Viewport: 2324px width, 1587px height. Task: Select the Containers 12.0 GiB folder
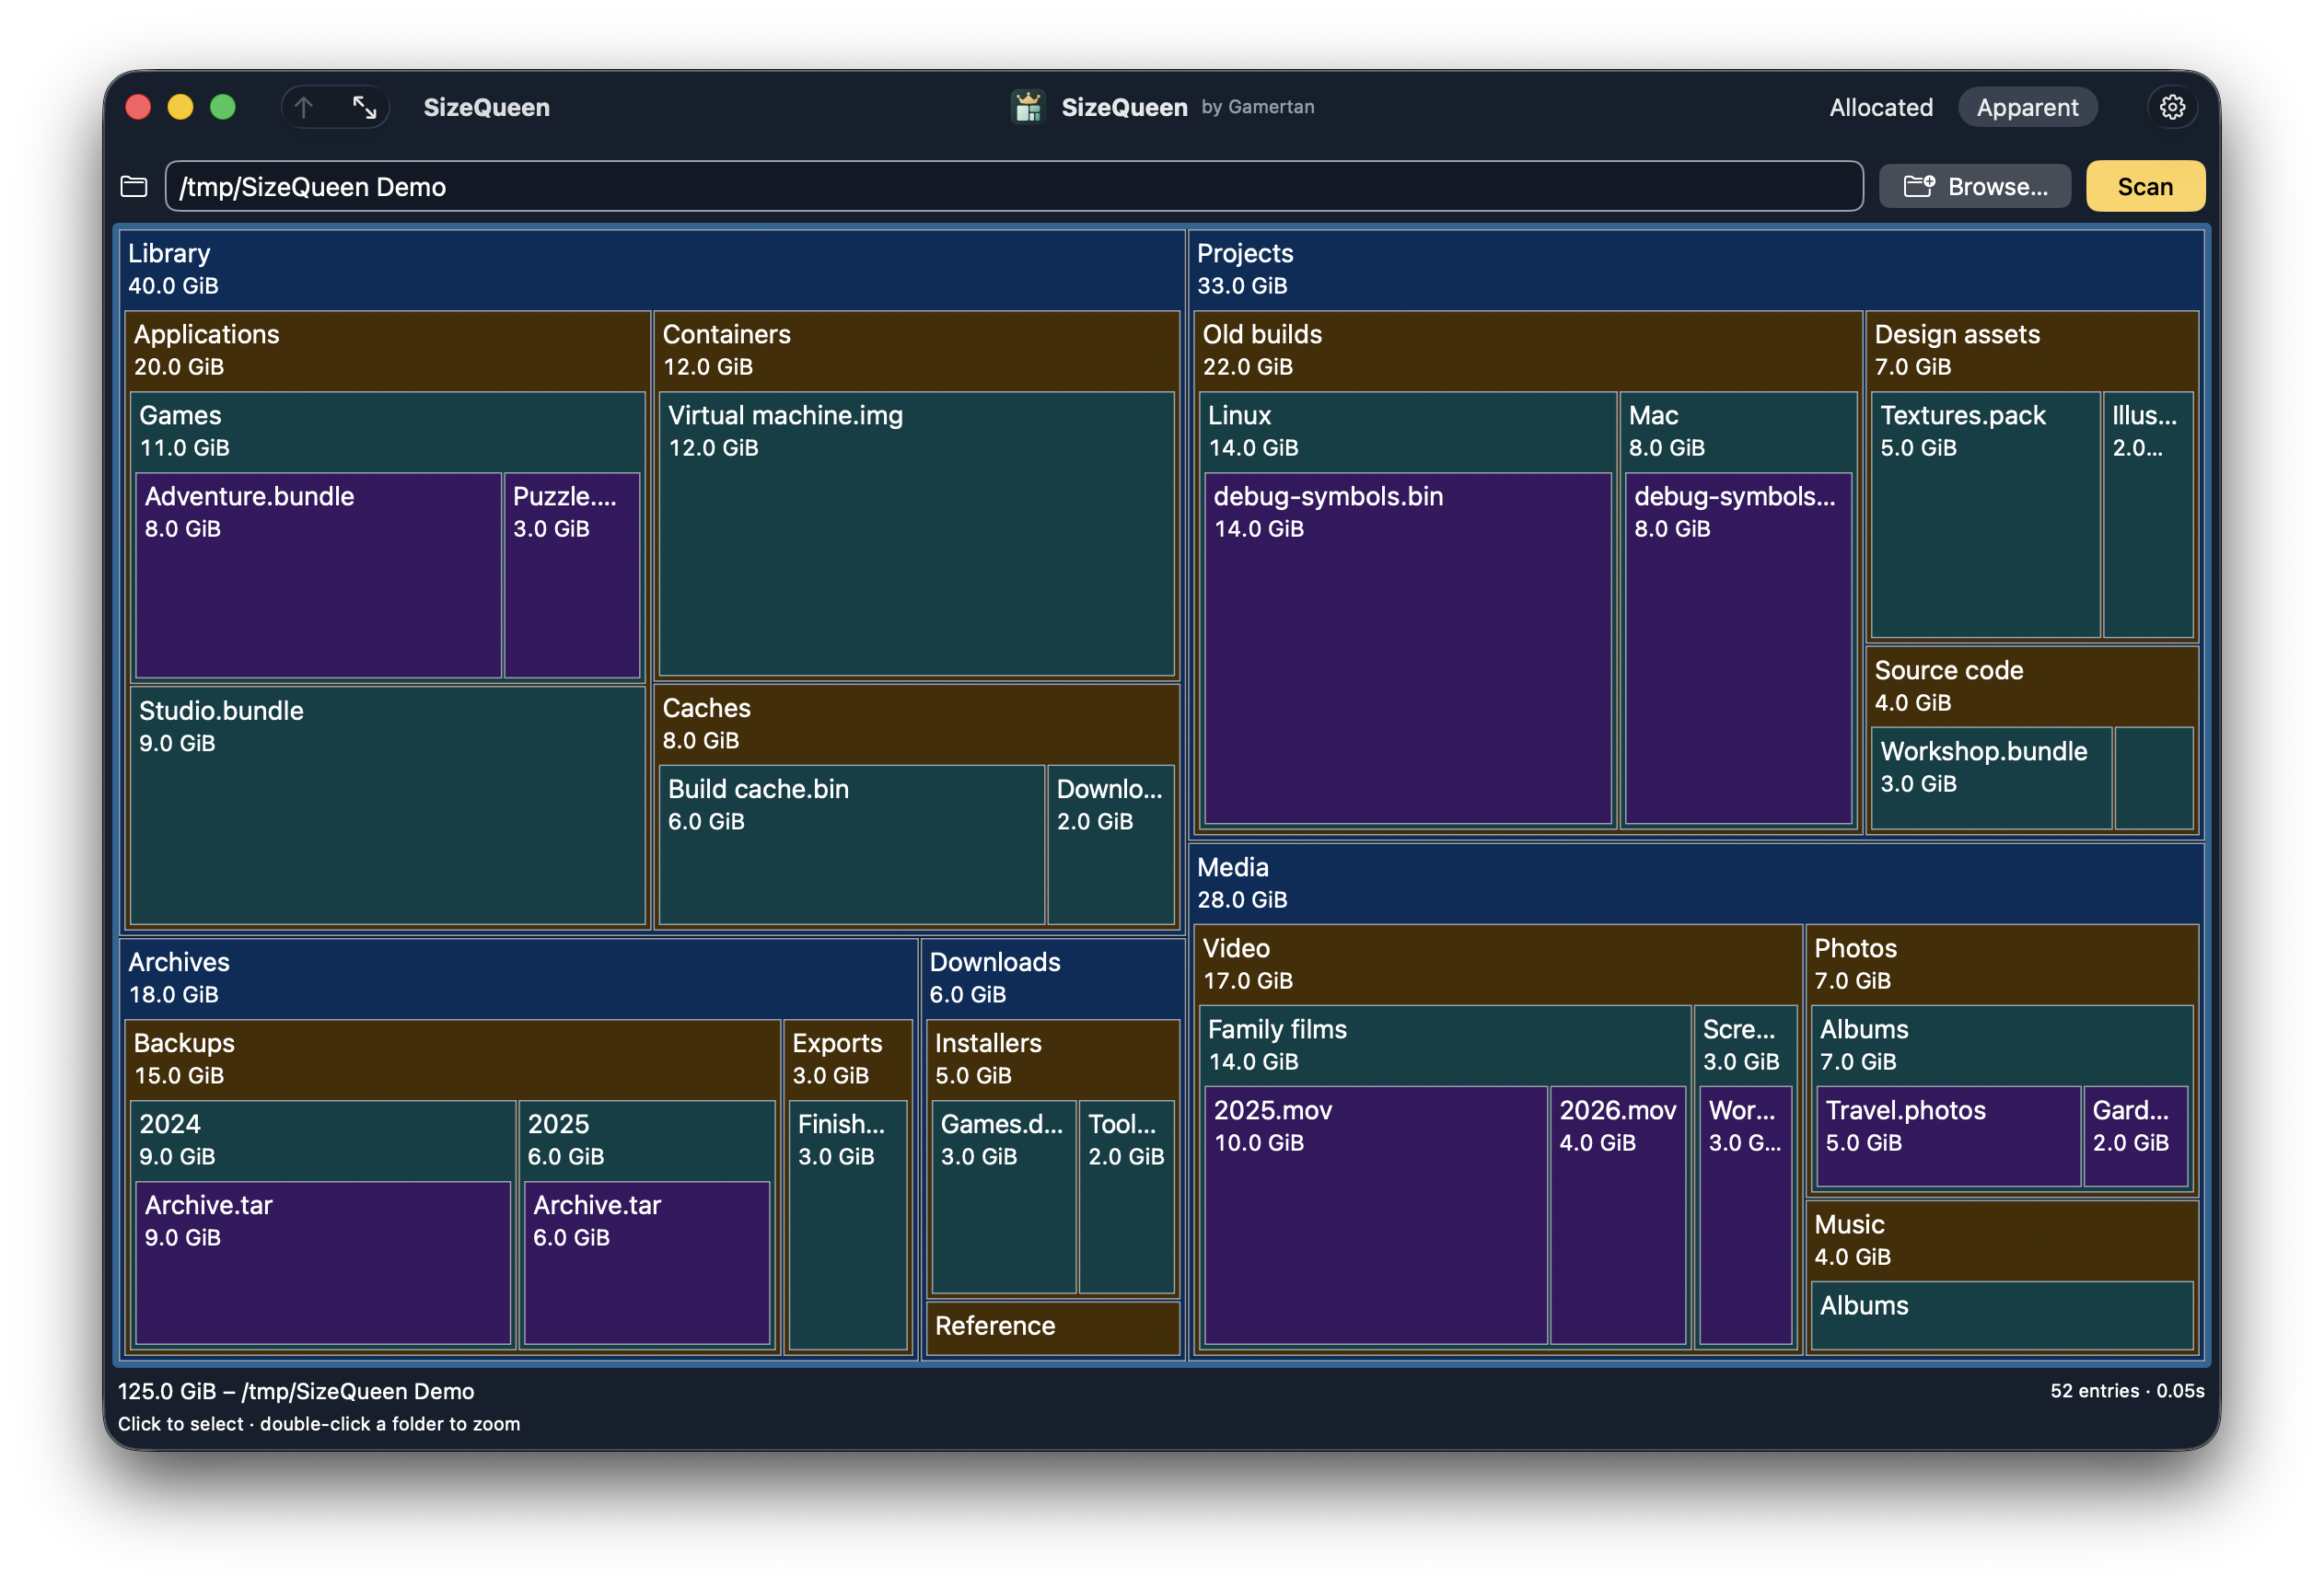[x=916, y=350]
